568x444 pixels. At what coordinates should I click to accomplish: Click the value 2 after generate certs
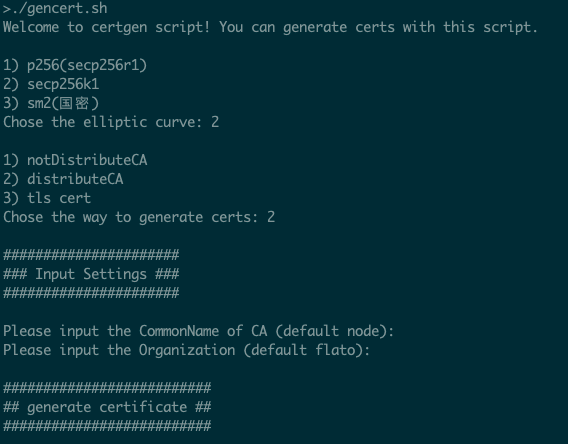[x=271, y=217]
